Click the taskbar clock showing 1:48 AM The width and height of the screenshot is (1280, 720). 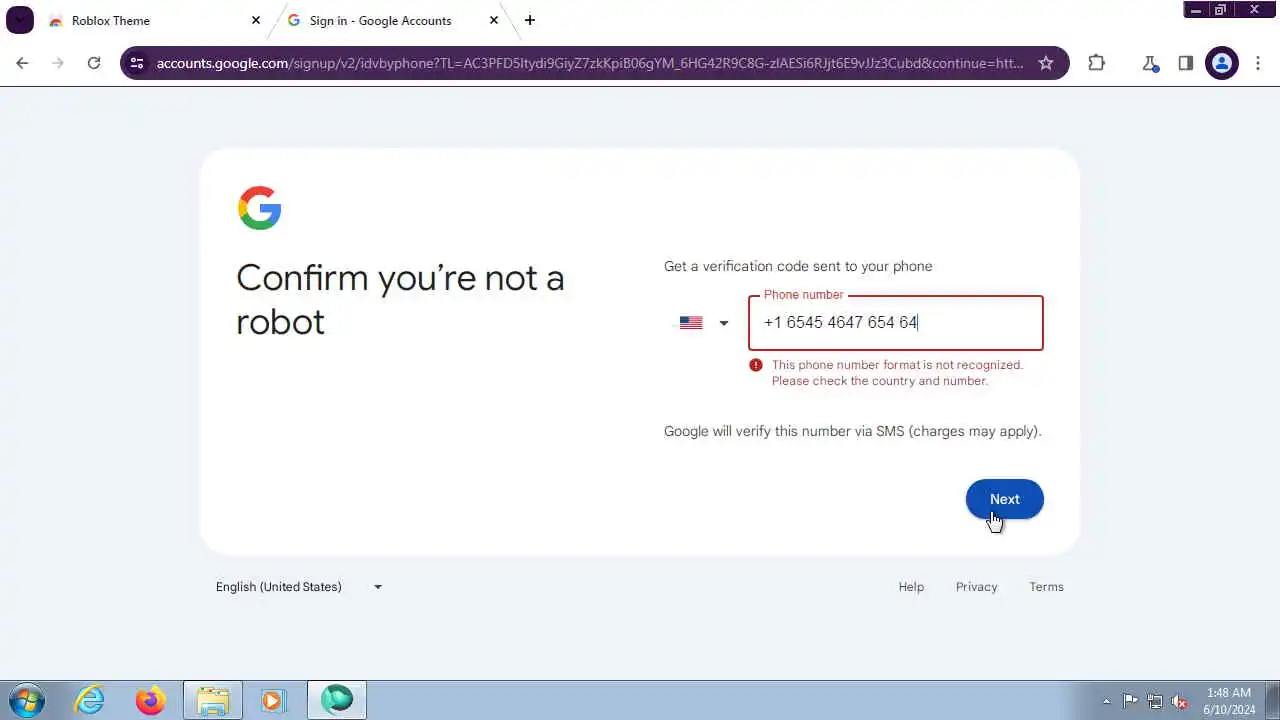point(1229,701)
